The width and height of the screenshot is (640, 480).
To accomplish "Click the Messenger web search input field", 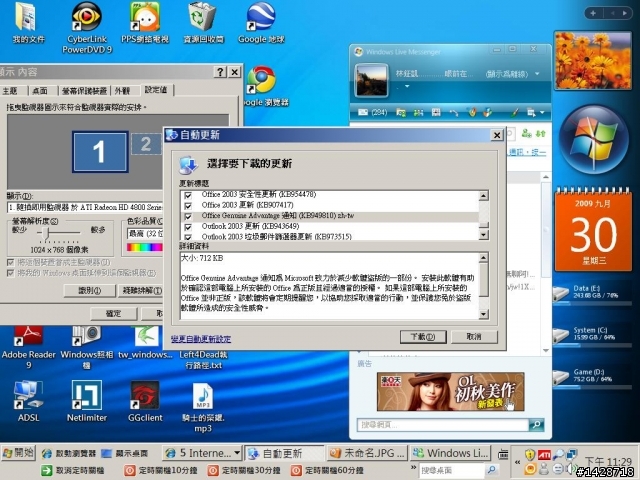I will (x=443, y=425).
